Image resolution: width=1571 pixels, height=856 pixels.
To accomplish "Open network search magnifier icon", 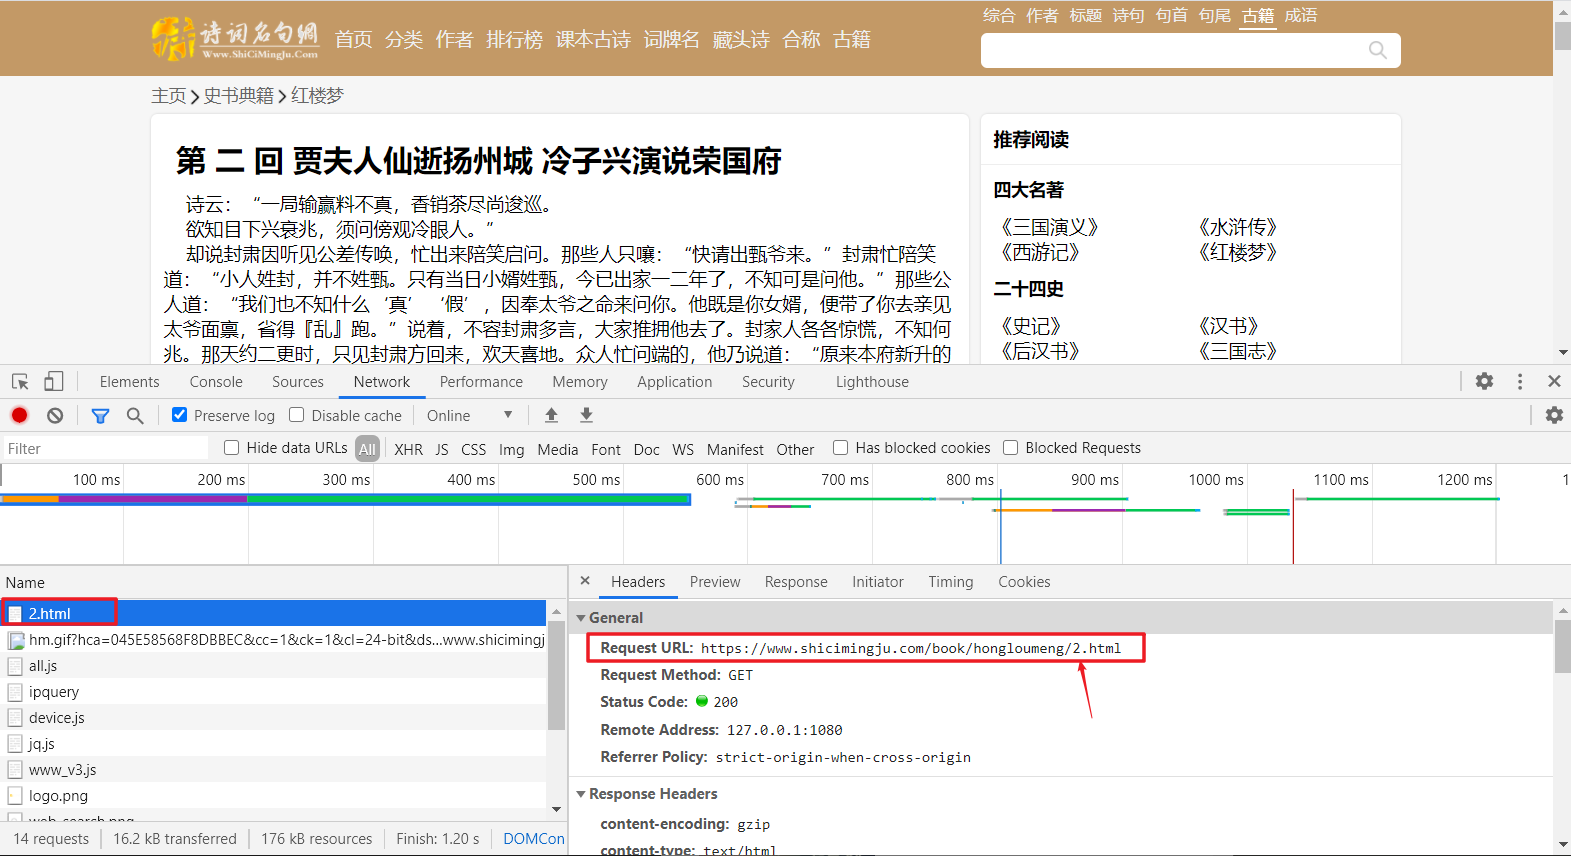I will click(135, 415).
